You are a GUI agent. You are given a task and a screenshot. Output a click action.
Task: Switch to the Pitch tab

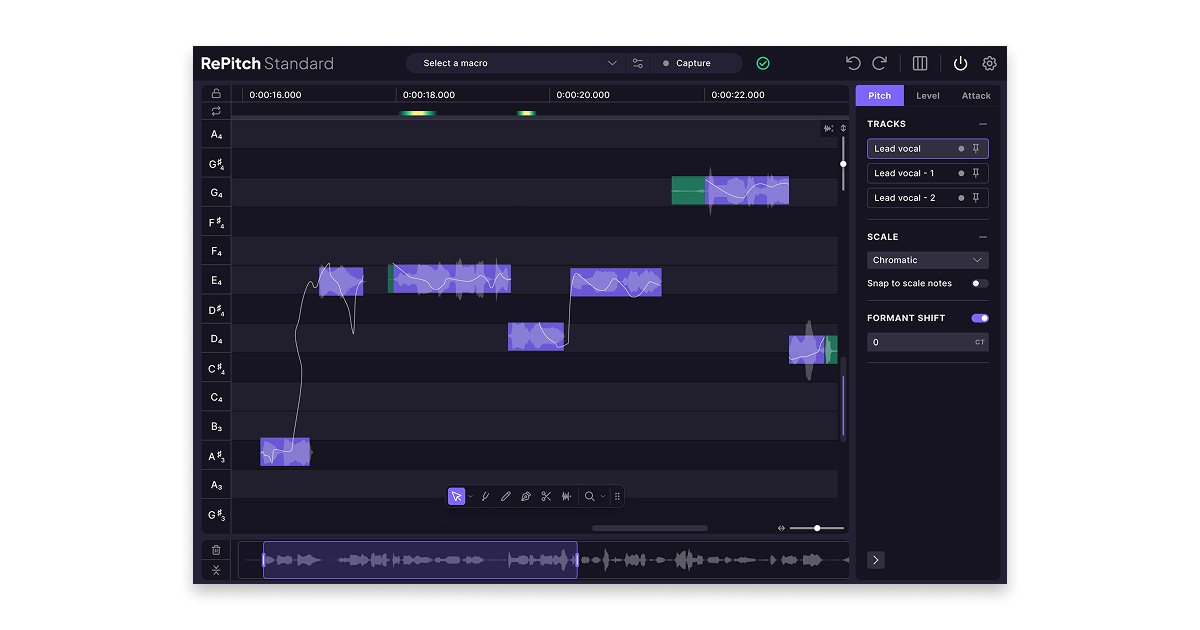click(x=880, y=96)
